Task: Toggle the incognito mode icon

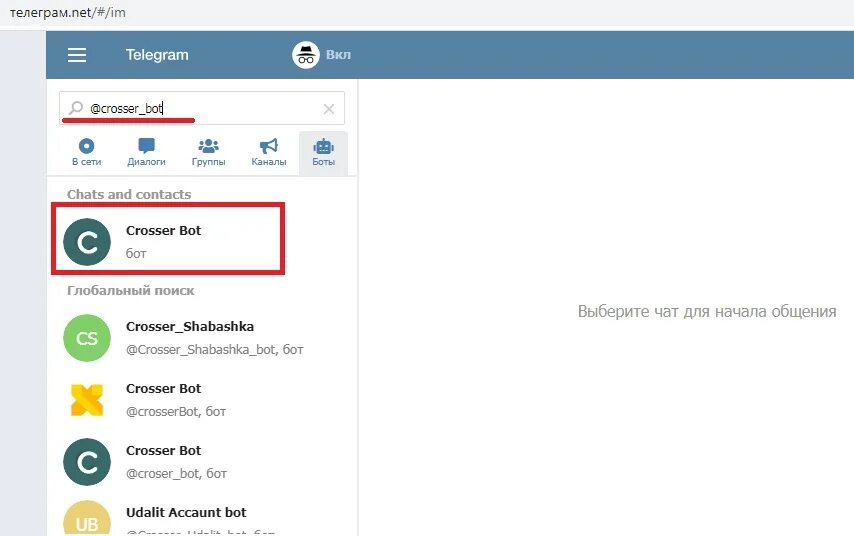Action: click(x=306, y=55)
